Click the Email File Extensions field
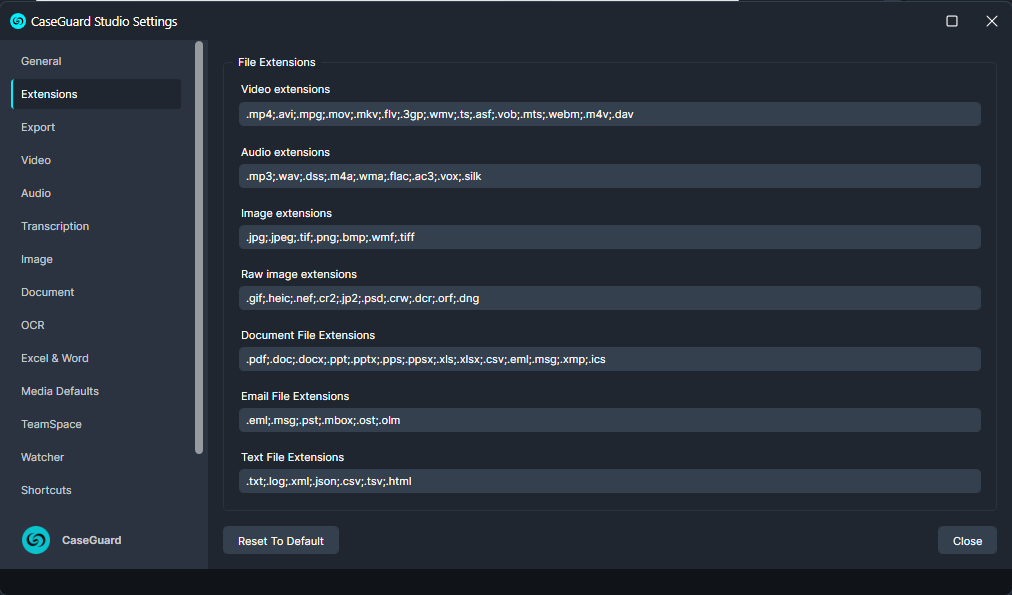Screen dimensions: 1012x595 tap(609, 420)
